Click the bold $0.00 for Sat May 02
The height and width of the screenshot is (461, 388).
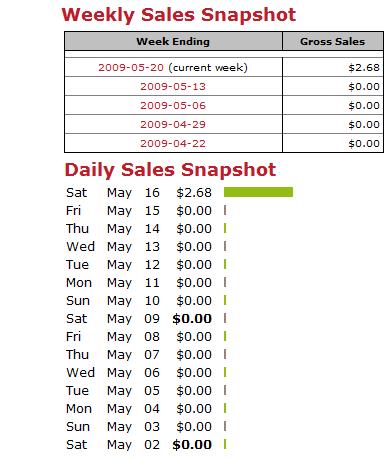pyautogui.click(x=192, y=445)
